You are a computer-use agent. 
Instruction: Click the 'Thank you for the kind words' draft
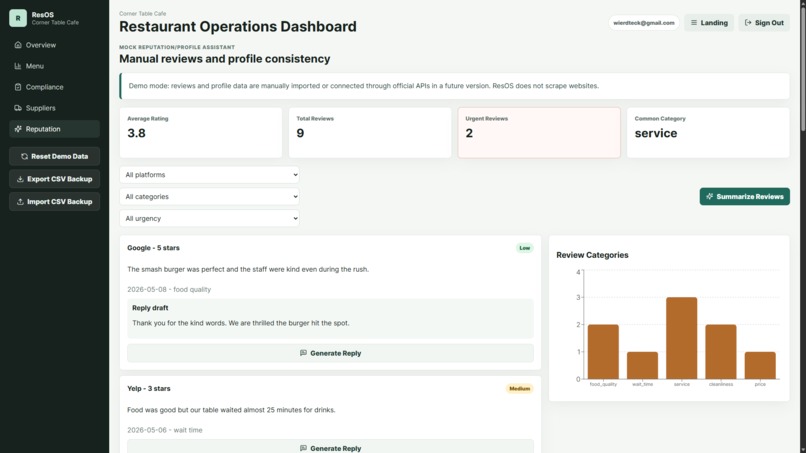pos(241,323)
